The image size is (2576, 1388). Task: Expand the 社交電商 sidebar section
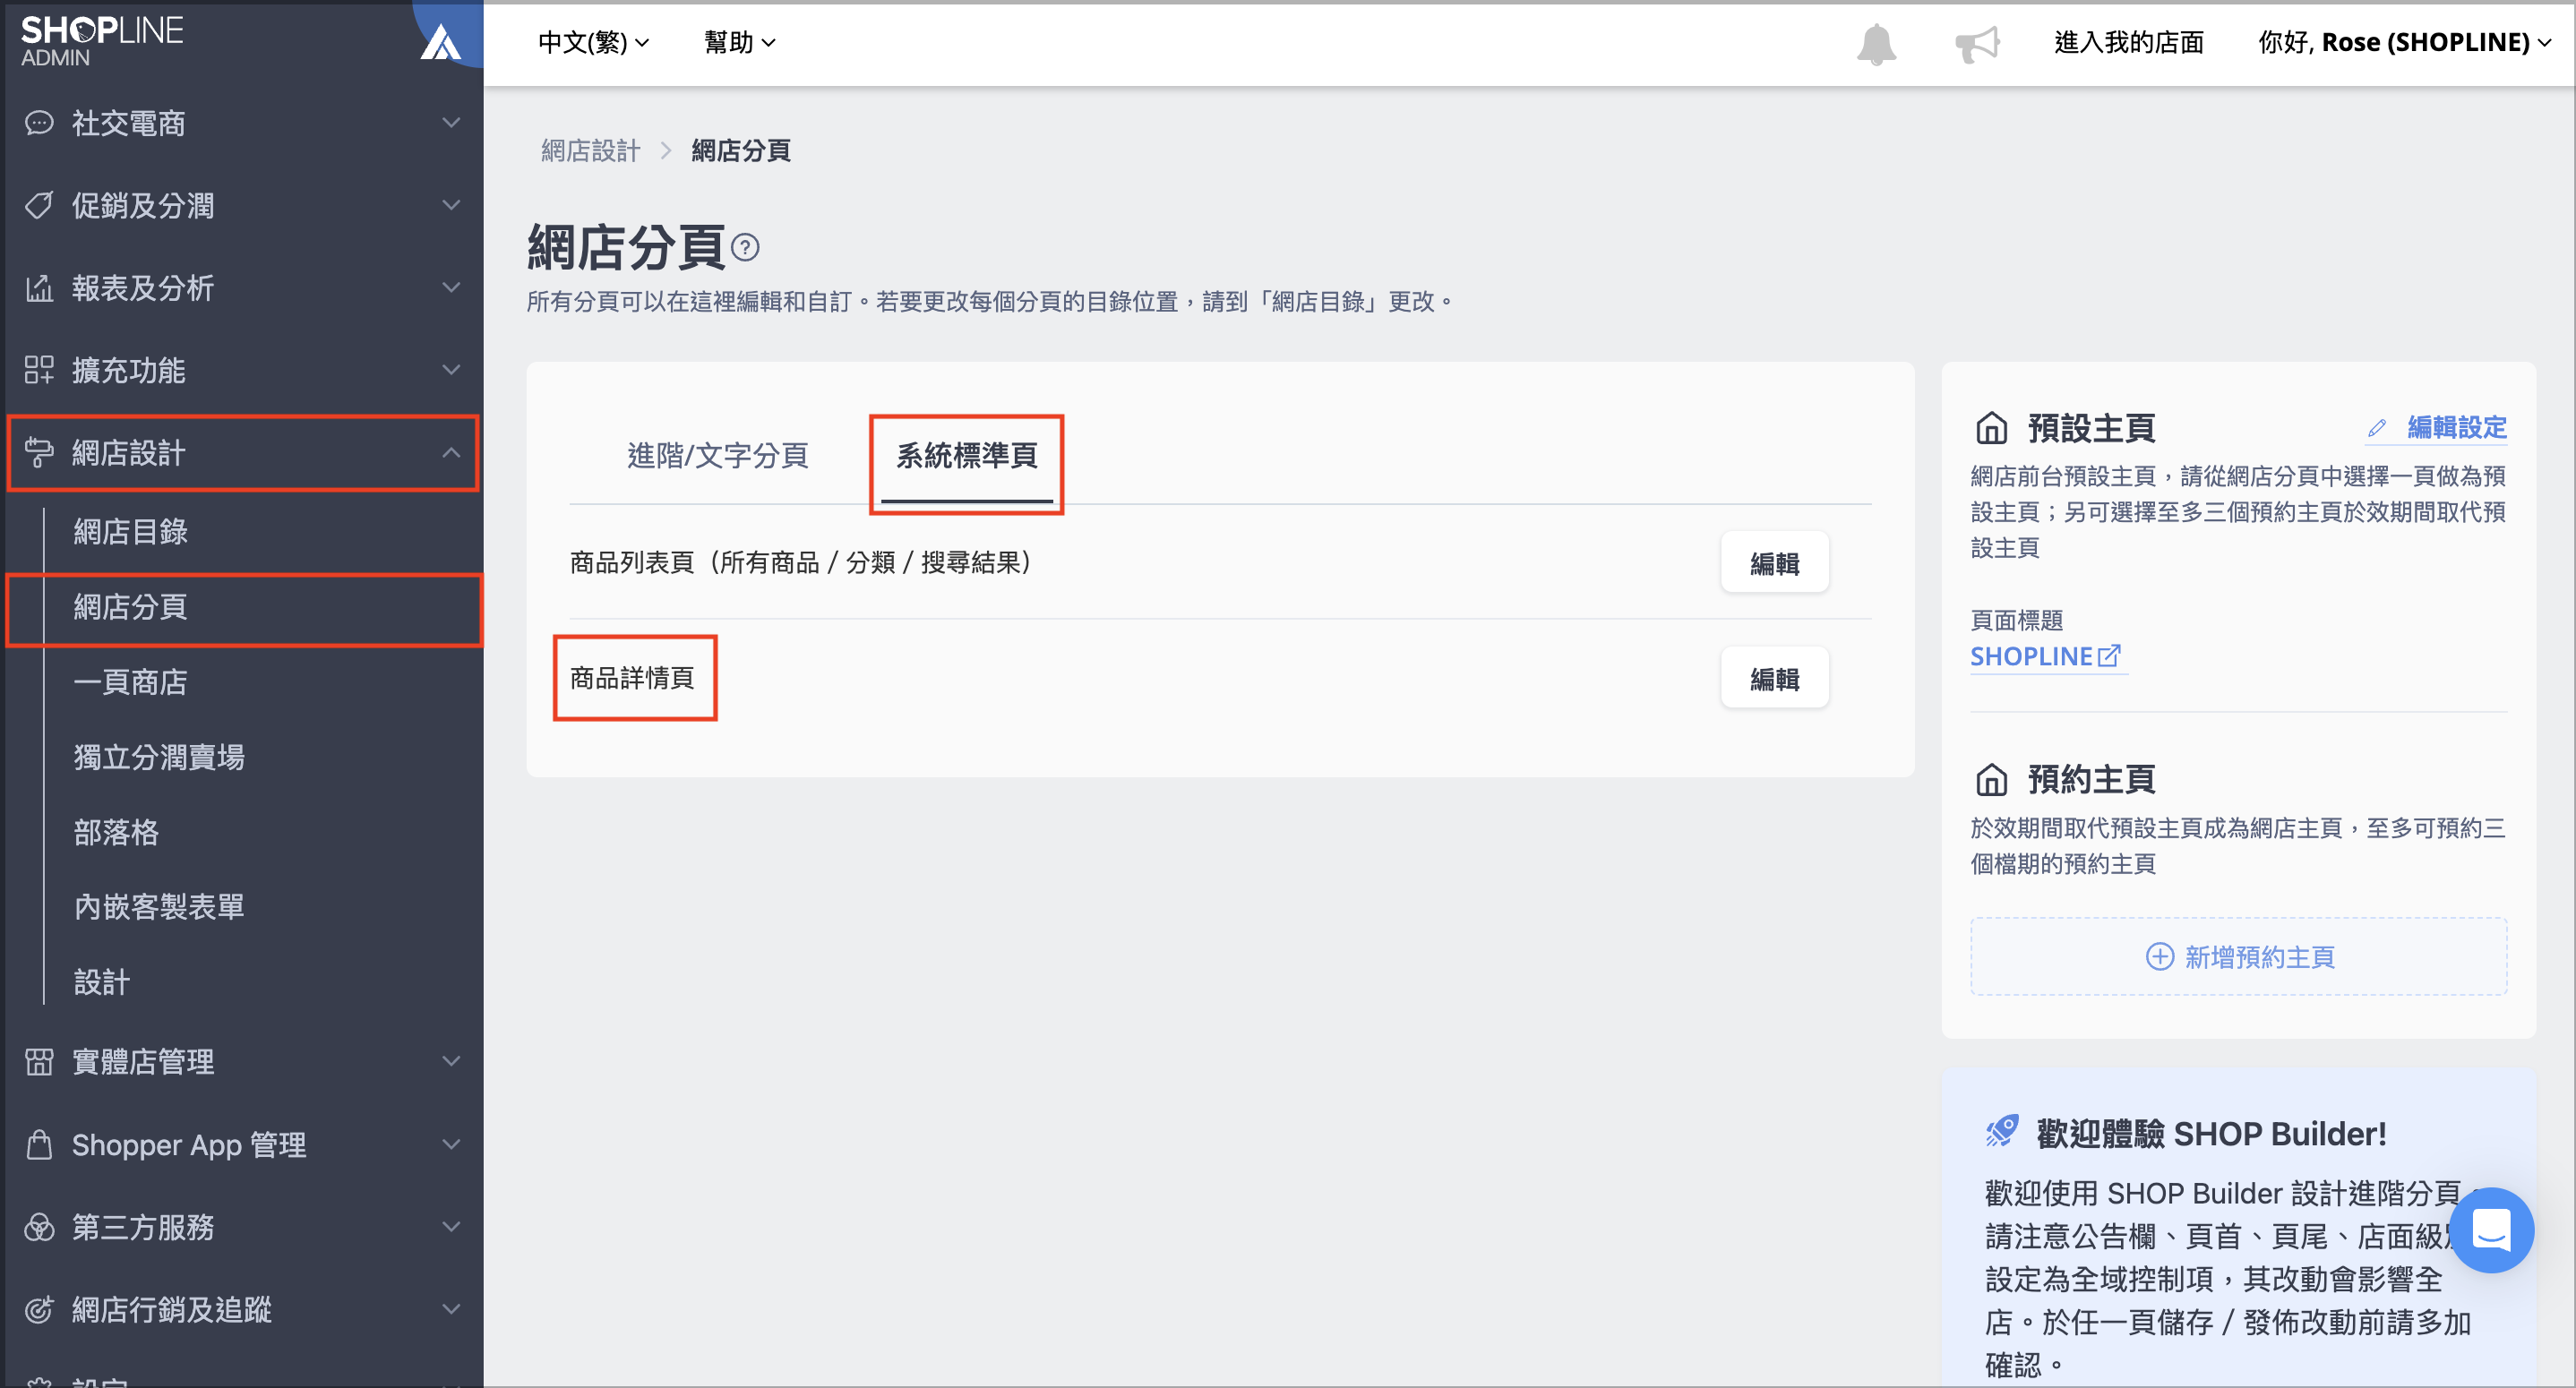pos(242,123)
